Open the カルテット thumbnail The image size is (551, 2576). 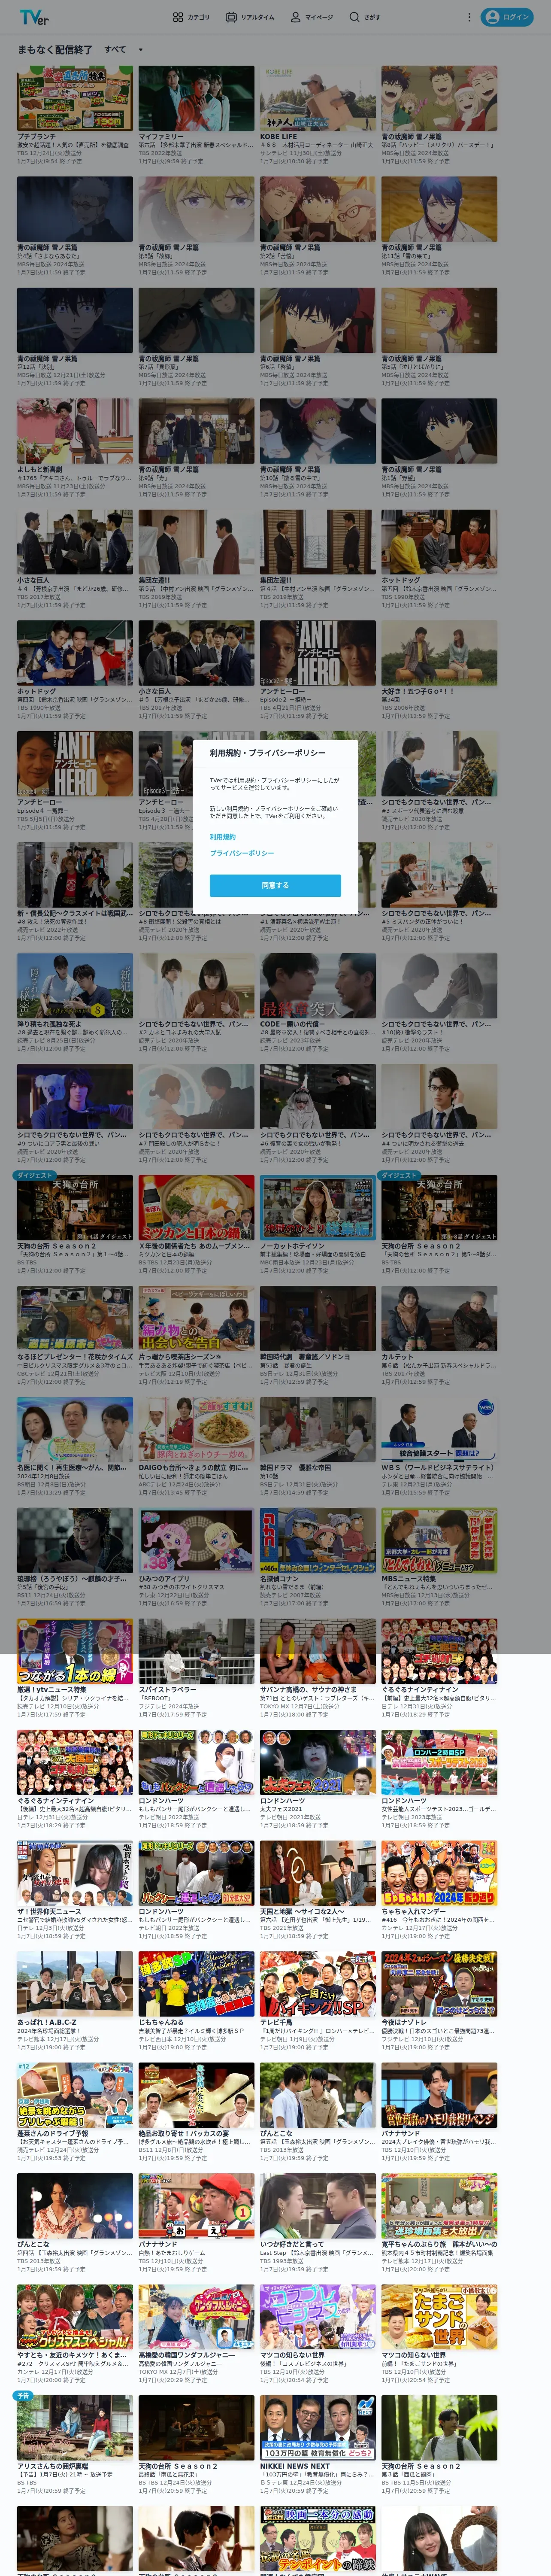click(x=439, y=1319)
